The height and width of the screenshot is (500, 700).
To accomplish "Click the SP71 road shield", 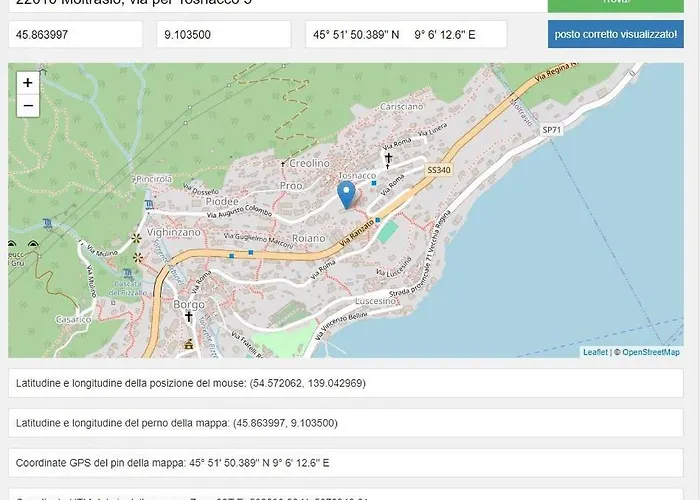I will pos(552,130).
